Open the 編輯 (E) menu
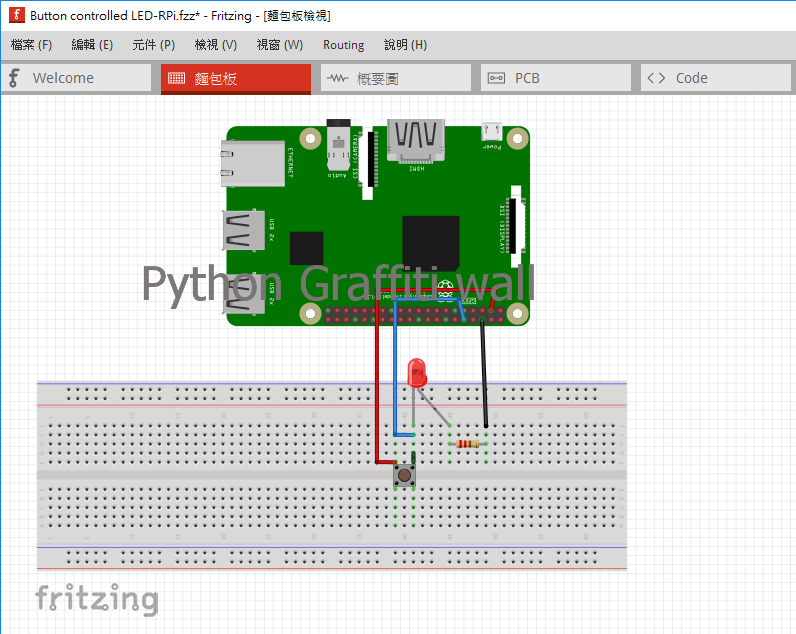This screenshot has height=634, width=796. (x=92, y=45)
